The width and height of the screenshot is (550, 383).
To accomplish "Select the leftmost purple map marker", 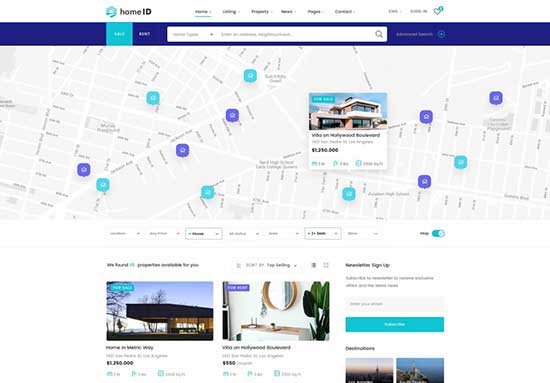I will (84, 170).
